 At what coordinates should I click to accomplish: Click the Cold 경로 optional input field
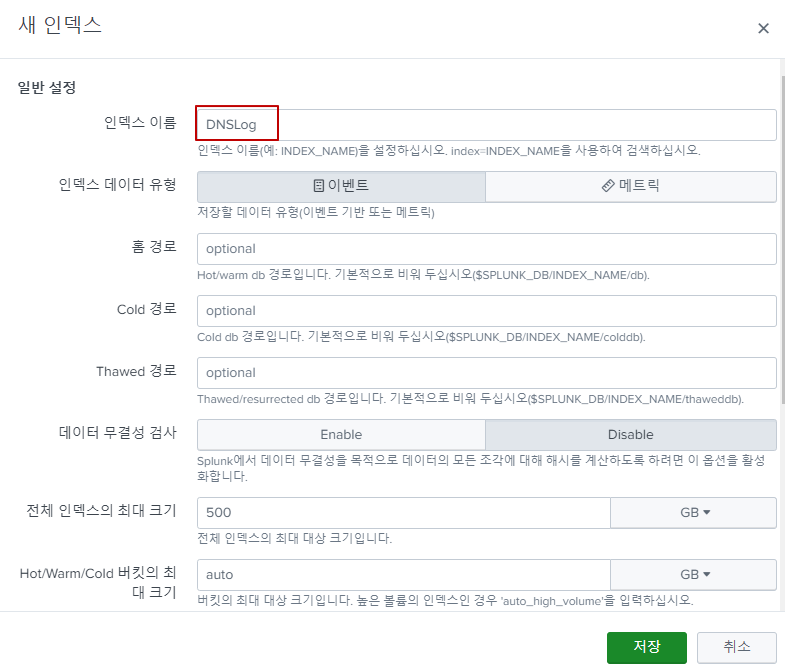pyautogui.click(x=487, y=311)
